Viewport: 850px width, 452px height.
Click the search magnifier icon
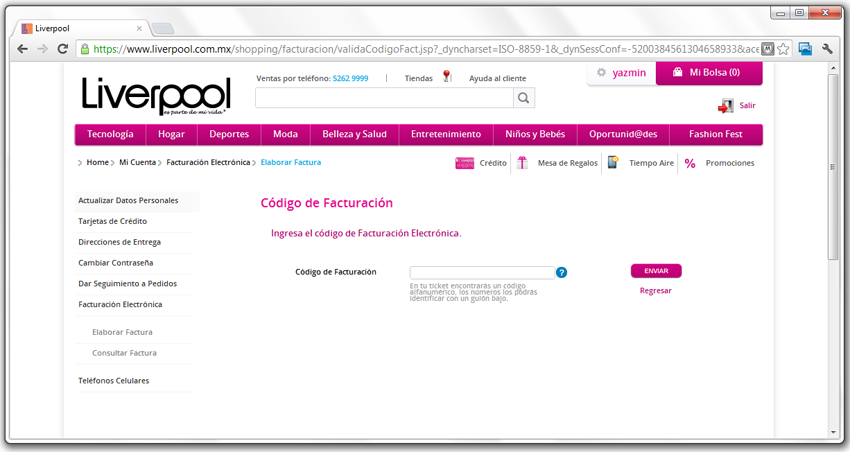click(524, 98)
